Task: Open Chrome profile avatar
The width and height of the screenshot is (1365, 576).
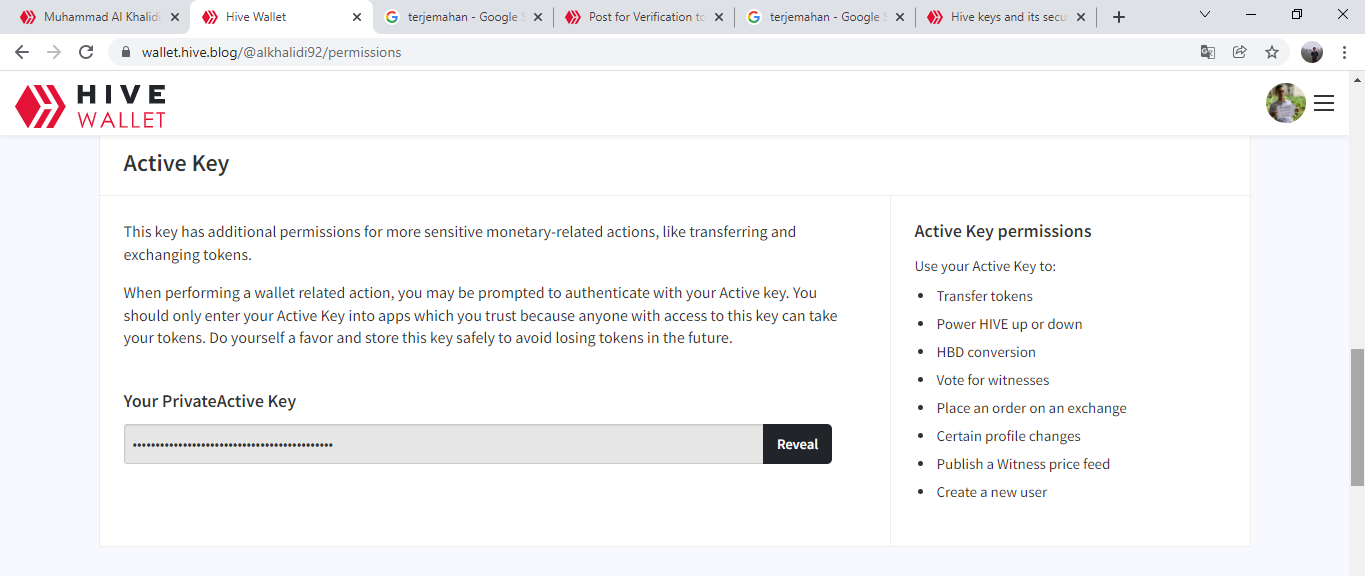Action: 1312,52
